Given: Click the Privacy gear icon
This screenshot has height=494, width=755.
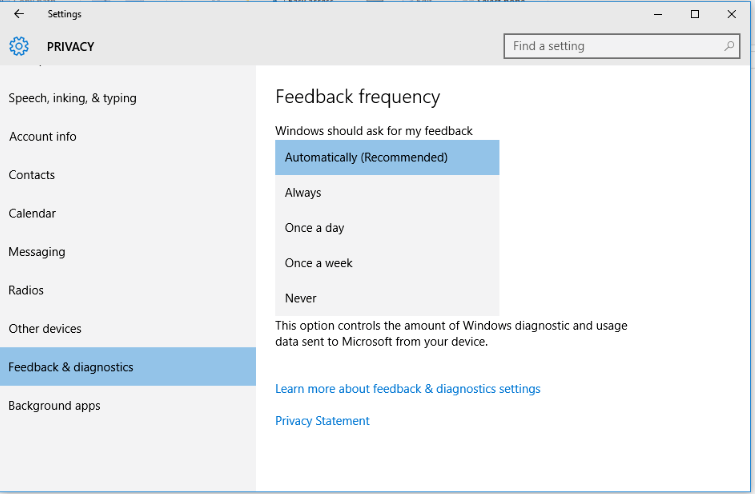Looking at the screenshot, I should tap(19, 46).
